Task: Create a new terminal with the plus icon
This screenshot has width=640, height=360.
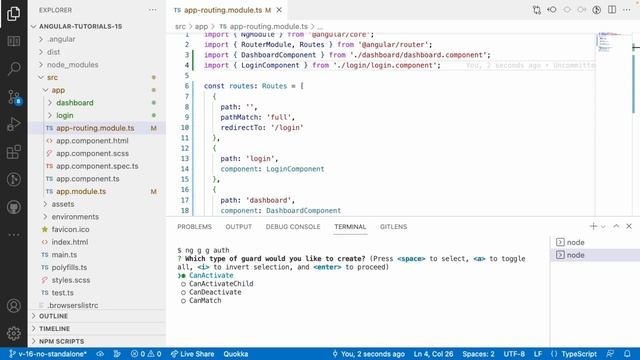Action: click(x=593, y=226)
